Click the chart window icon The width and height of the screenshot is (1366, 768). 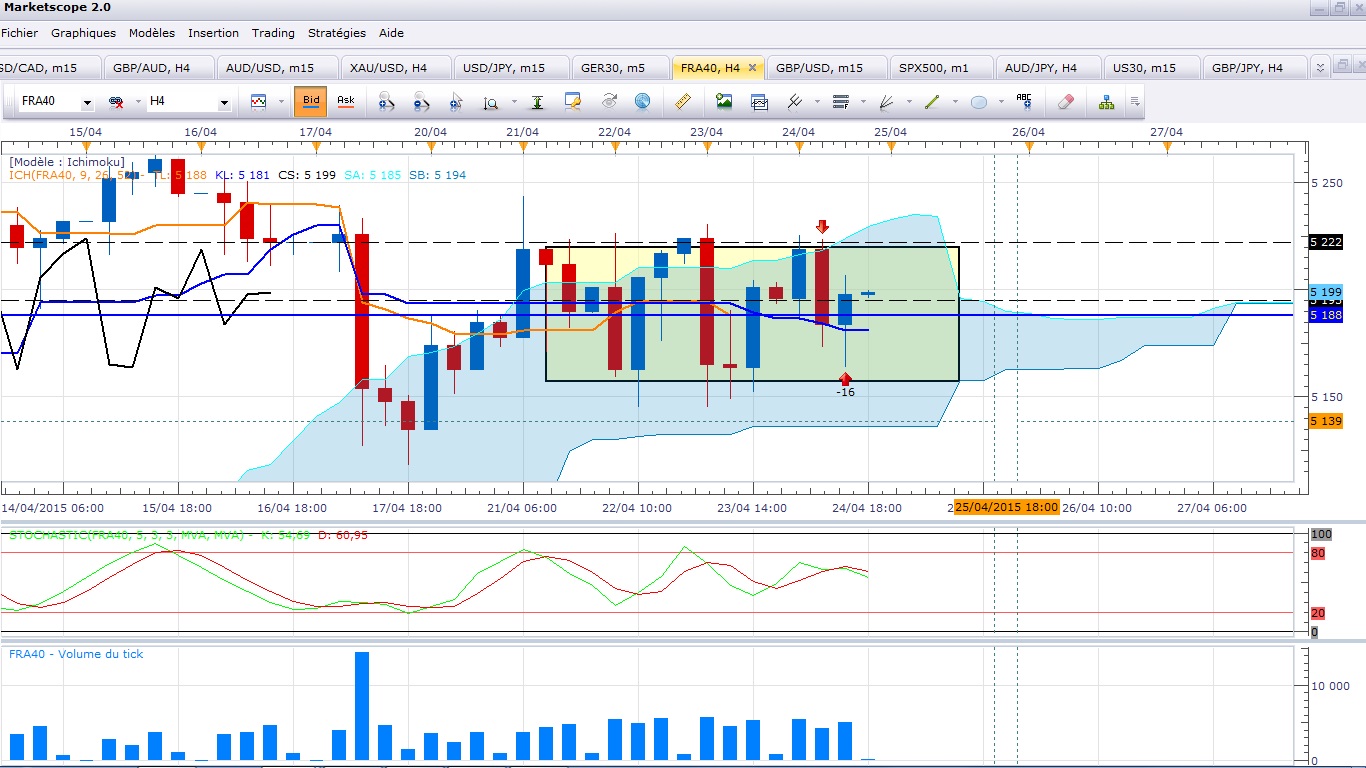click(x=759, y=102)
